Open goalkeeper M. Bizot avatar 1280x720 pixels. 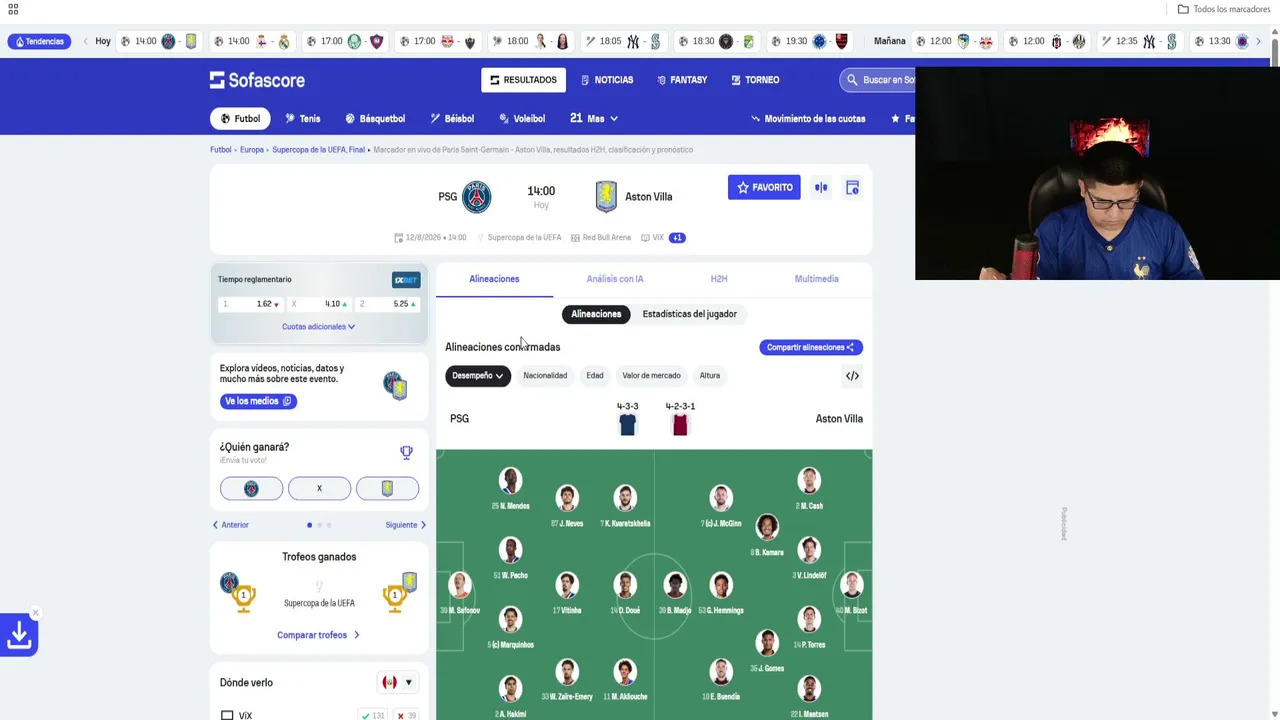[x=852, y=585]
